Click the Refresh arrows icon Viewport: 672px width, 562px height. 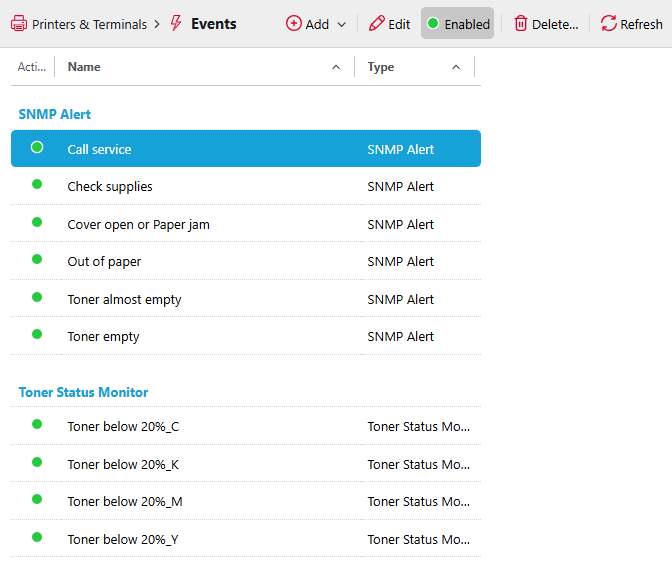pos(609,23)
